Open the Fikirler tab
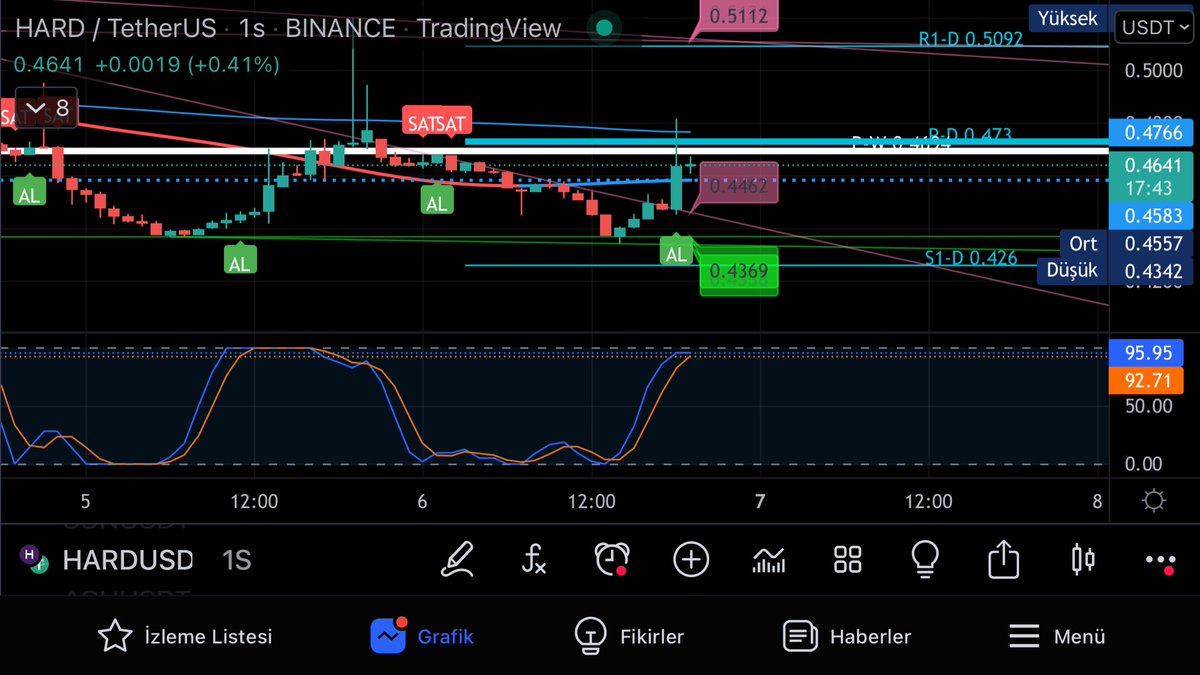This screenshot has width=1200, height=675. [x=629, y=636]
